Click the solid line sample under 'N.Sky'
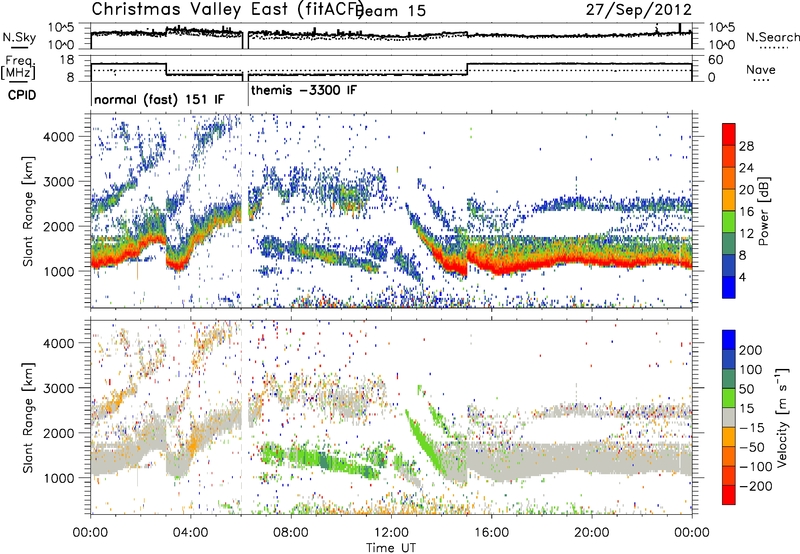This screenshot has height=554, width=800. pos(19,47)
